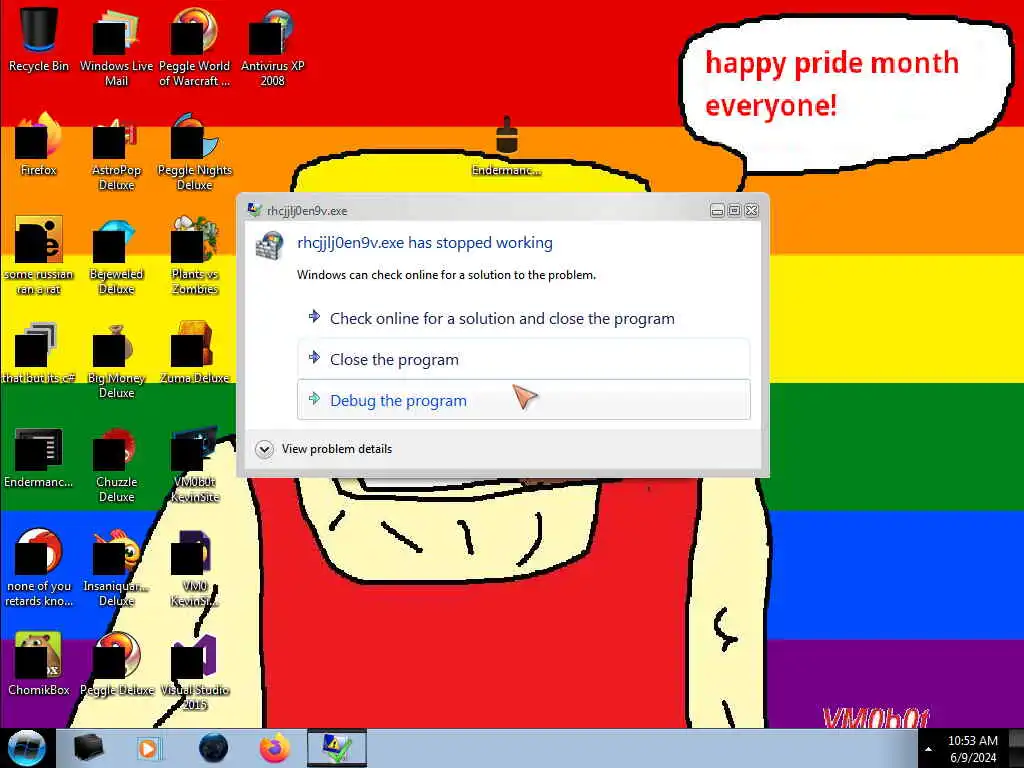Select the 'none of you' desktop icon
This screenshot has width=1024, height=768.
(x=39, y=568)
